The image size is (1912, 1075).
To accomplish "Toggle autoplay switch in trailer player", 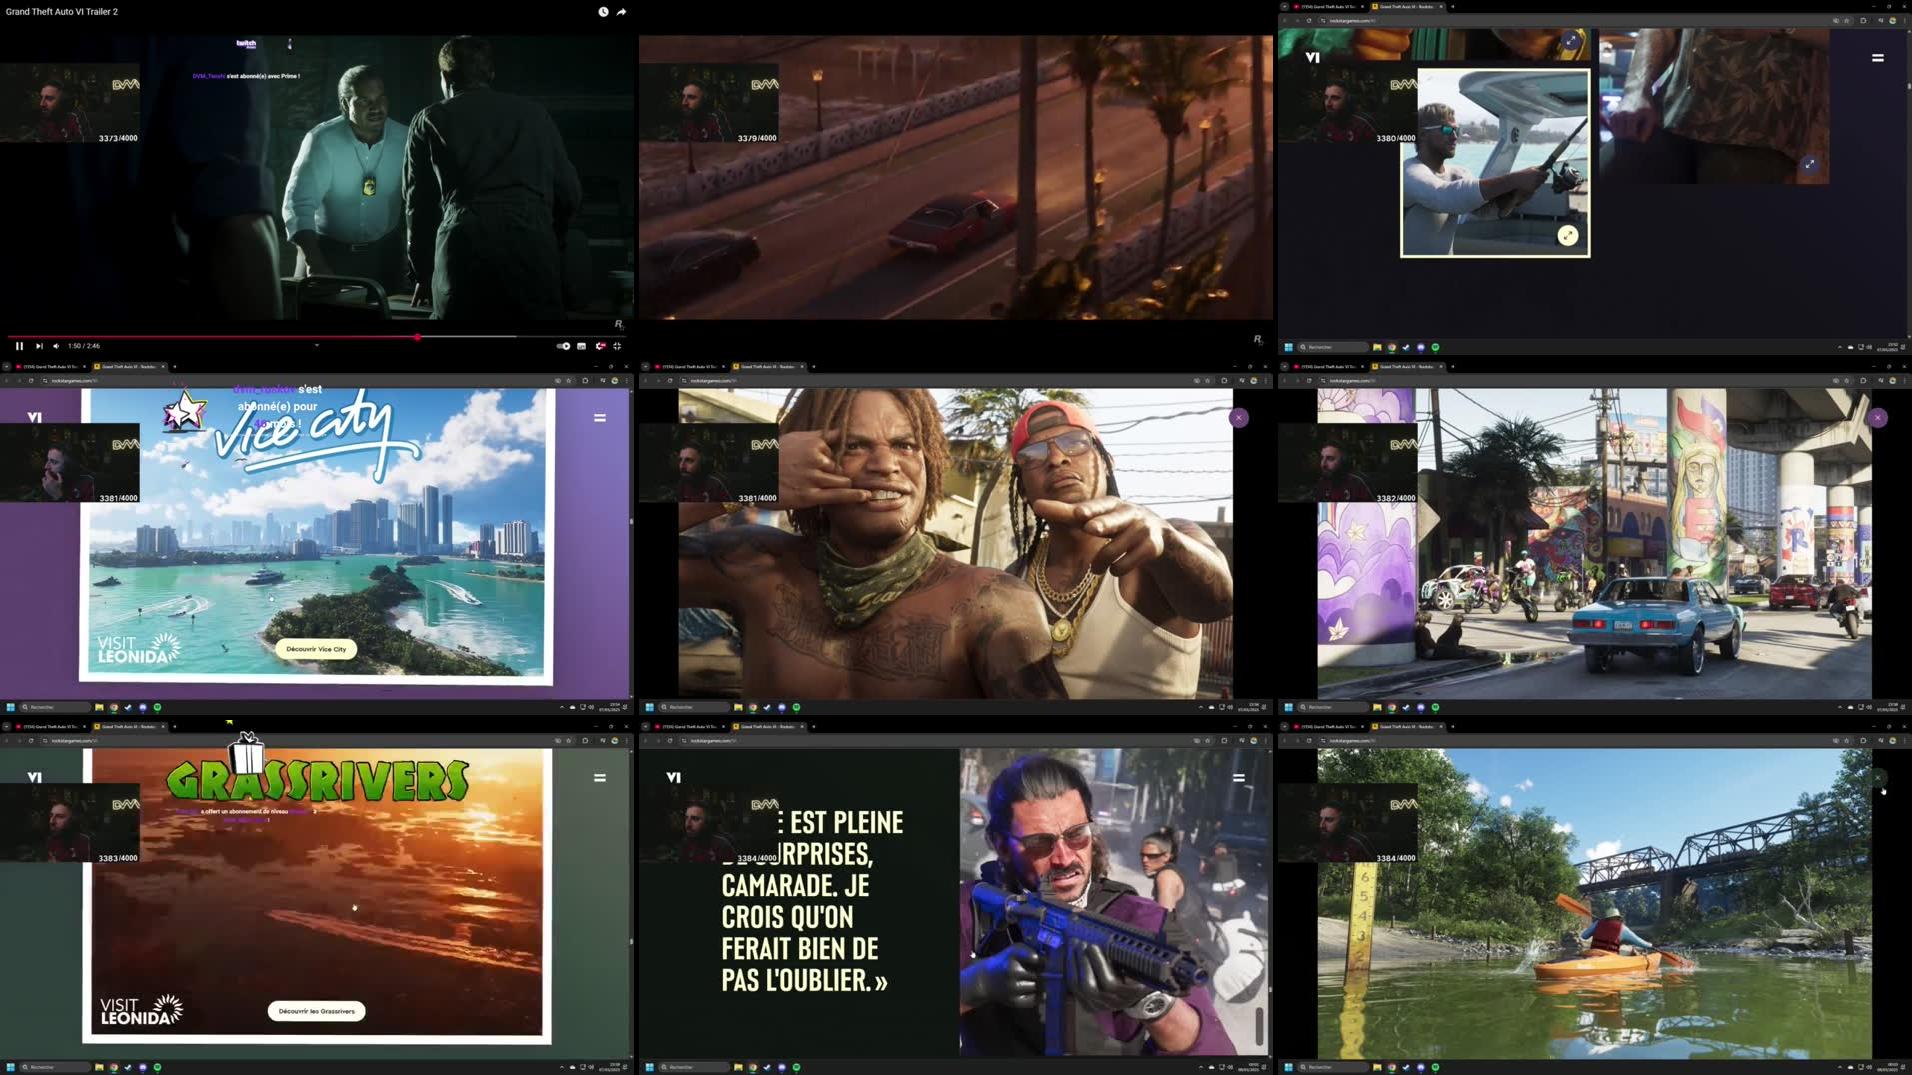I will pos(564,346).
